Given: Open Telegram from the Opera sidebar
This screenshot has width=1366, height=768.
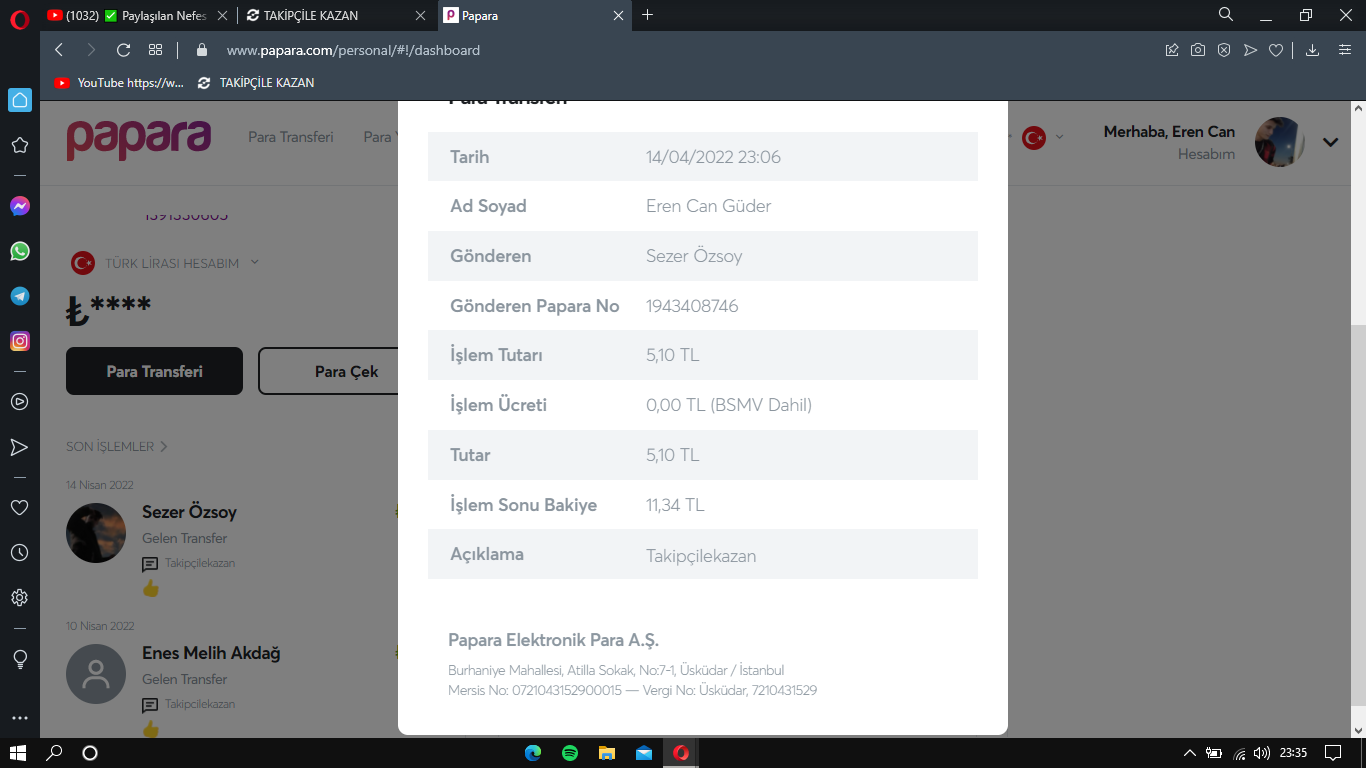Looking at the screenshot, I should pyautogui.click(x=20, y=296).
